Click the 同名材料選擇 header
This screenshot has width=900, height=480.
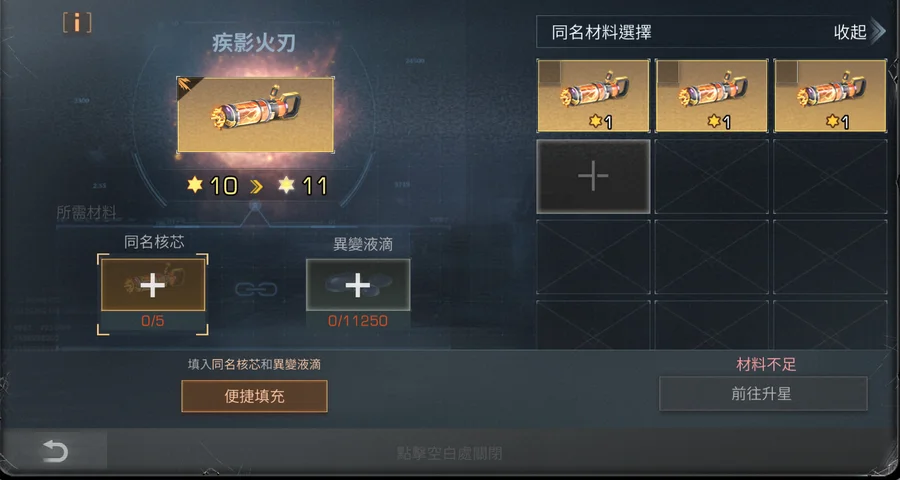pos(602,32)
